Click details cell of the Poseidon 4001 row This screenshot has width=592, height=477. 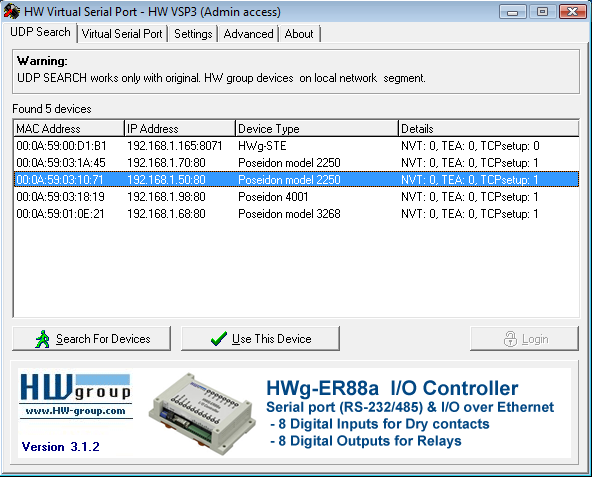point(470,197)
